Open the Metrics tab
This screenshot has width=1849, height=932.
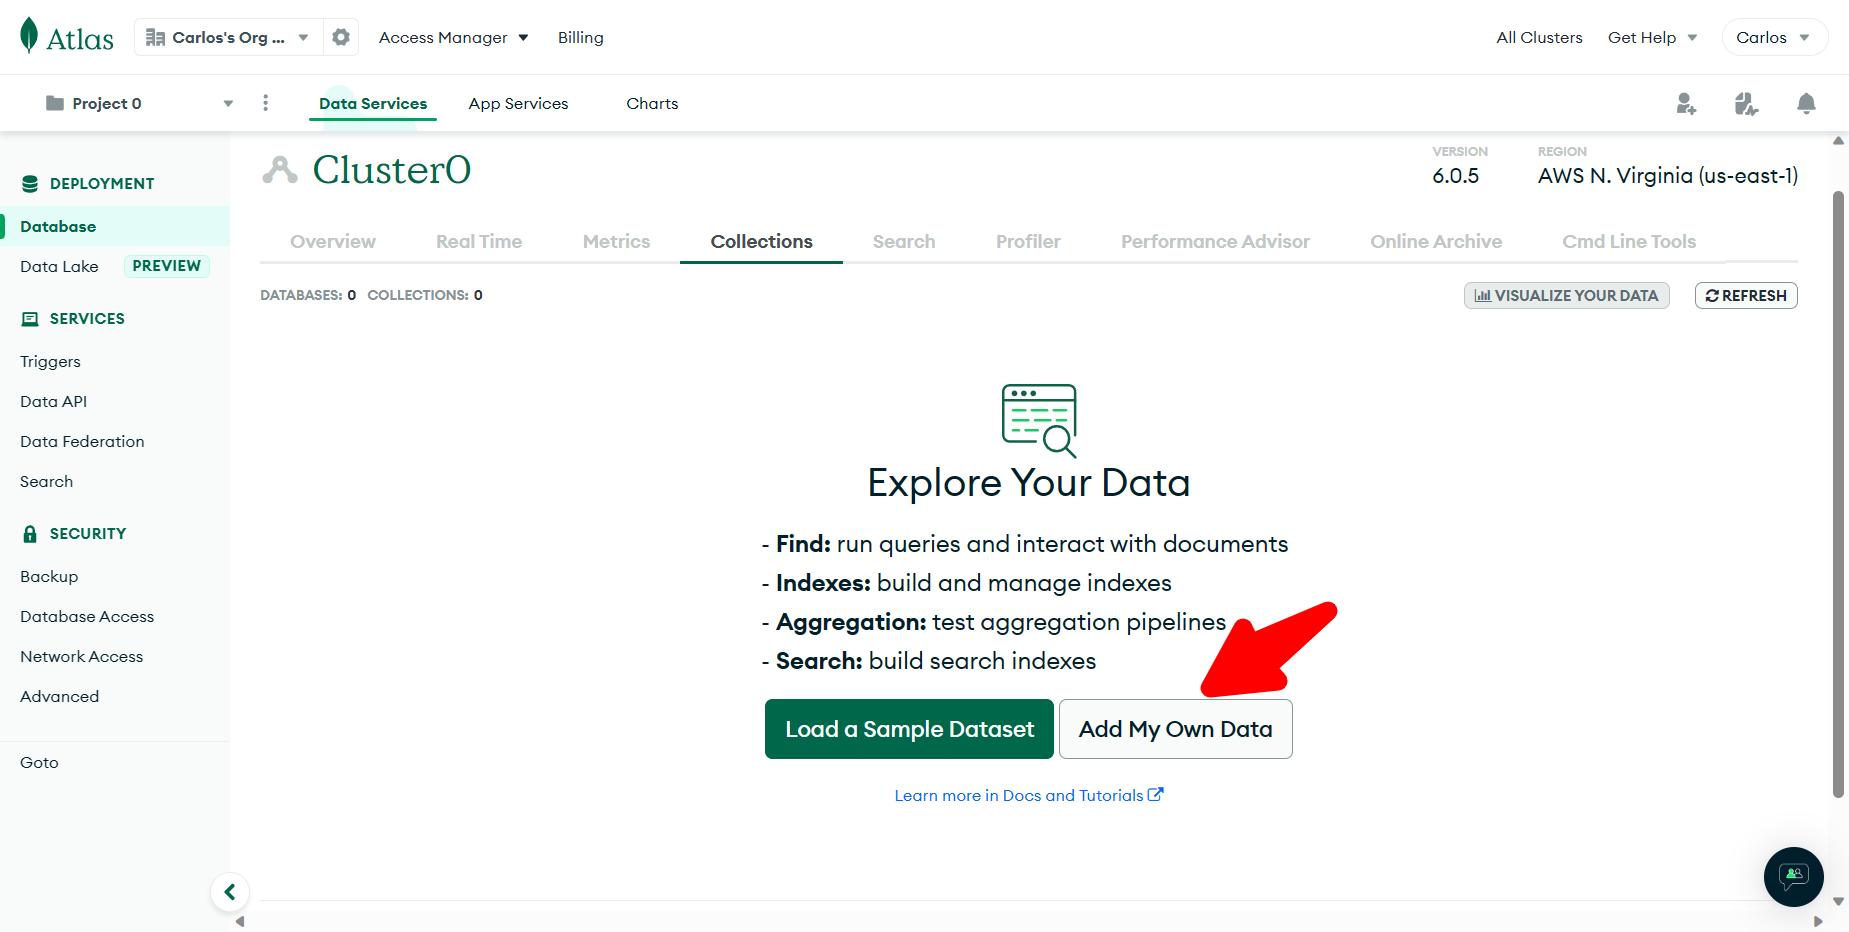[x=616, y=241]
